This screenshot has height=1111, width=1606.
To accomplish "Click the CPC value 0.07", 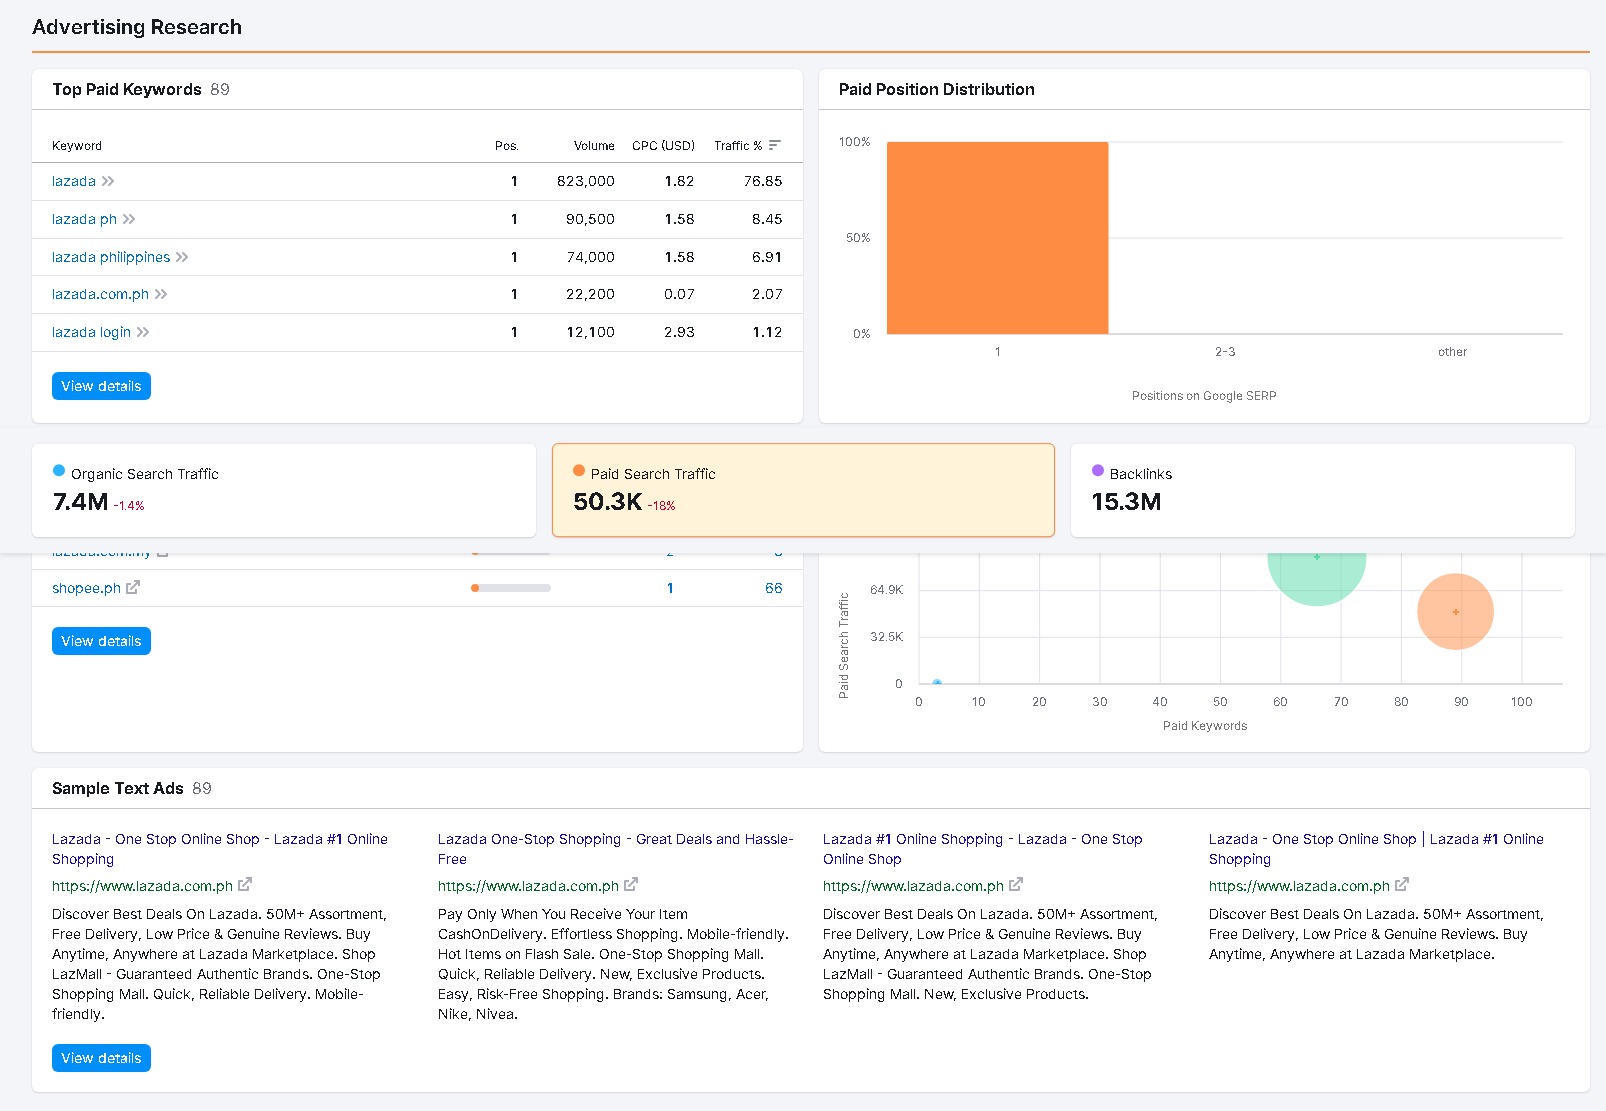I will click(x=679, y=294).
